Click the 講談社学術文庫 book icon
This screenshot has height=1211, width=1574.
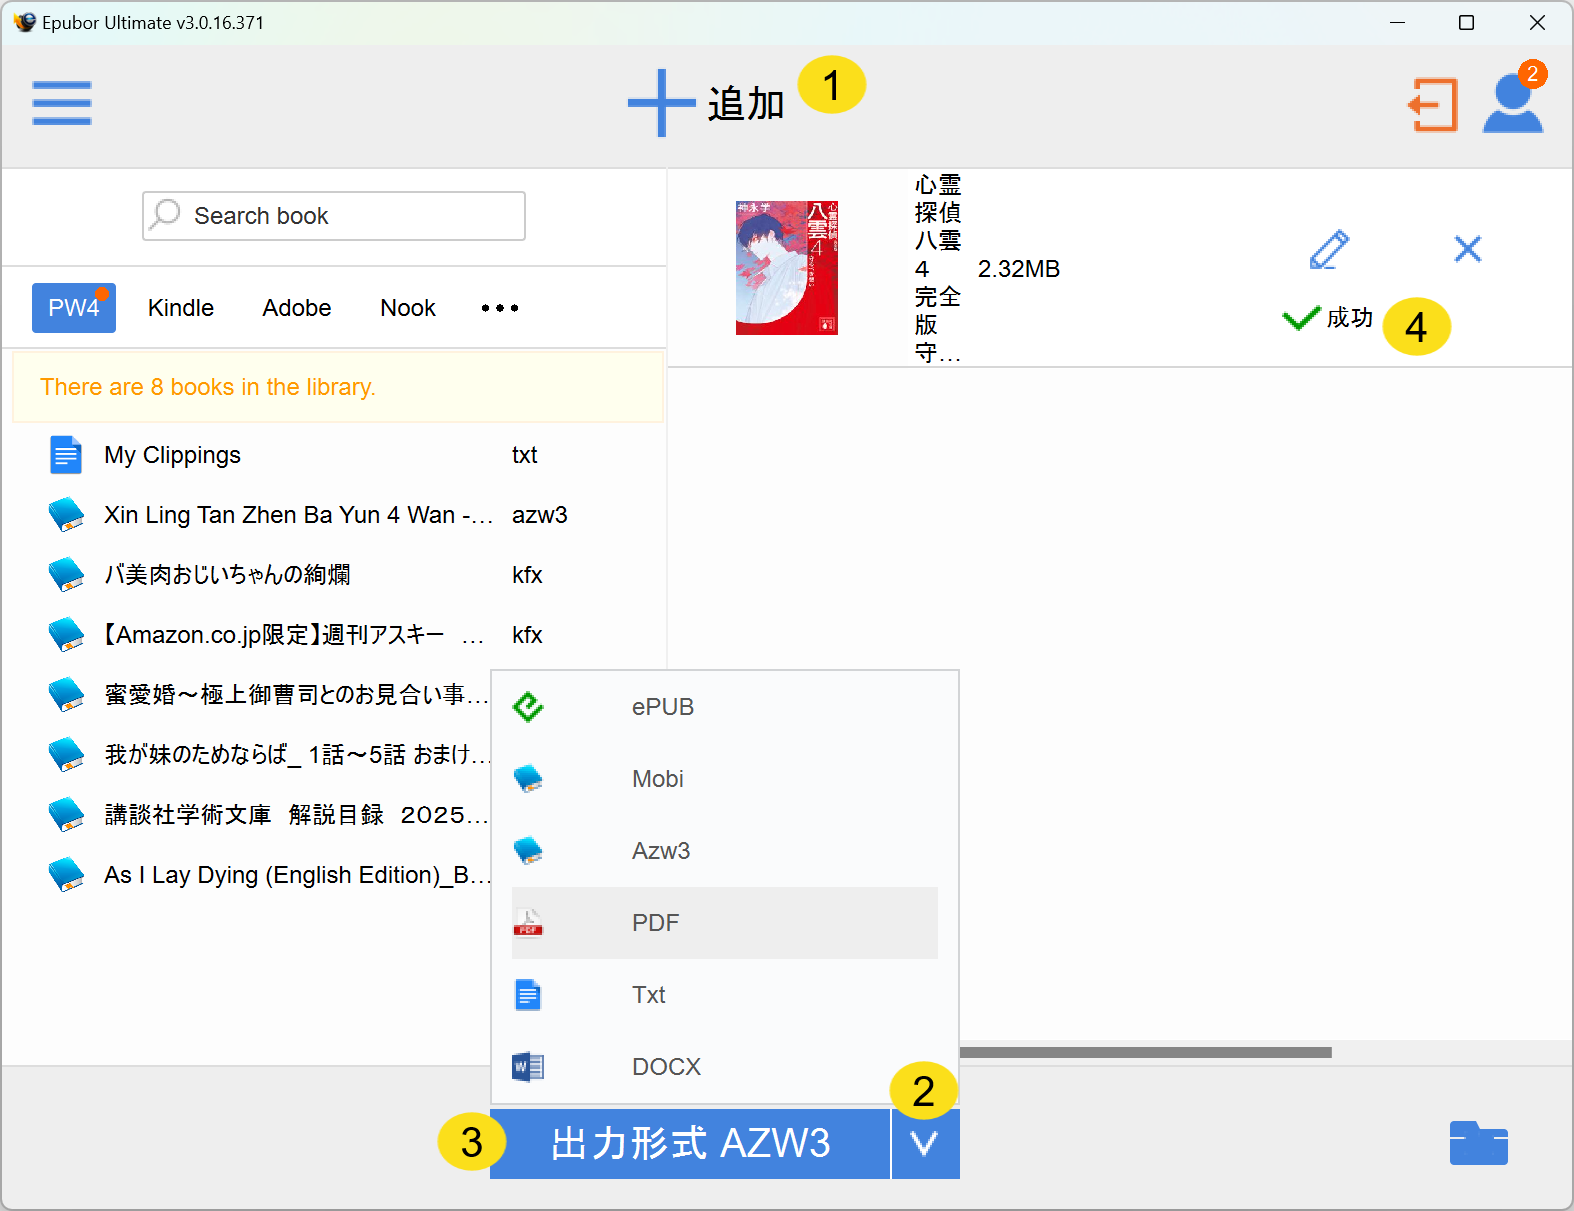[x=67, y=815]
